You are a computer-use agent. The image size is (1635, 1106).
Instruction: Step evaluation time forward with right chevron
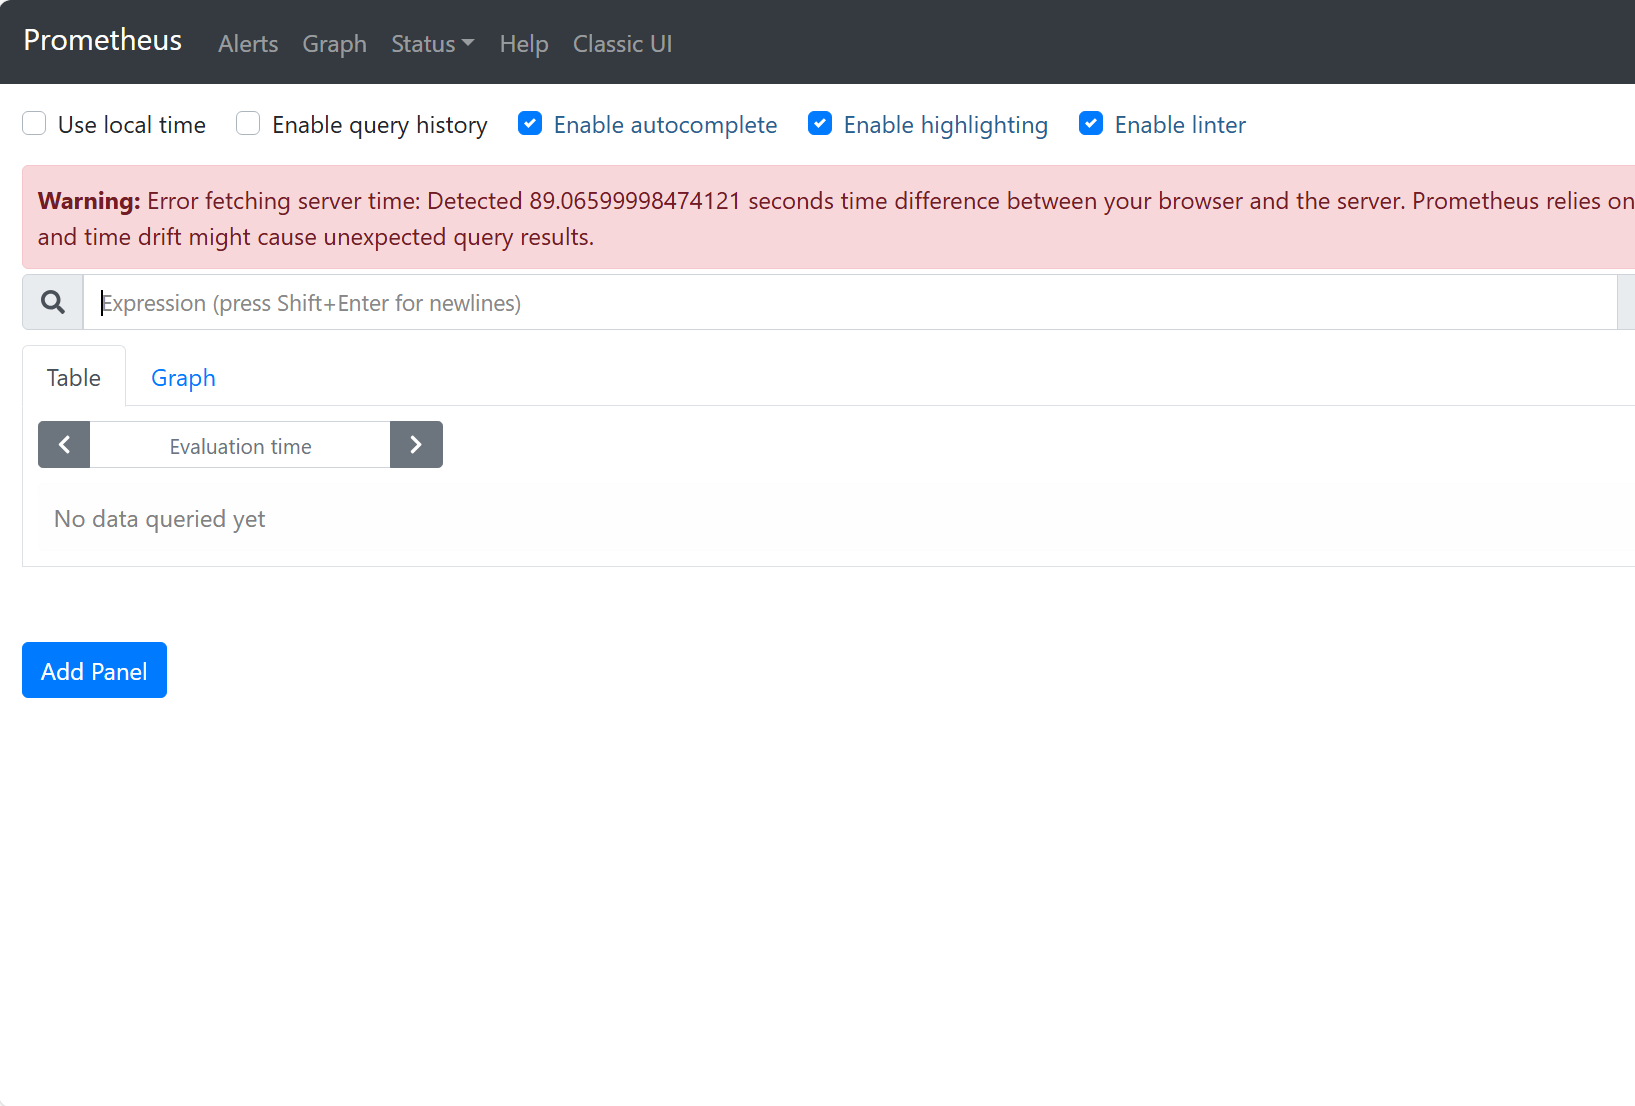pos(416,445)
